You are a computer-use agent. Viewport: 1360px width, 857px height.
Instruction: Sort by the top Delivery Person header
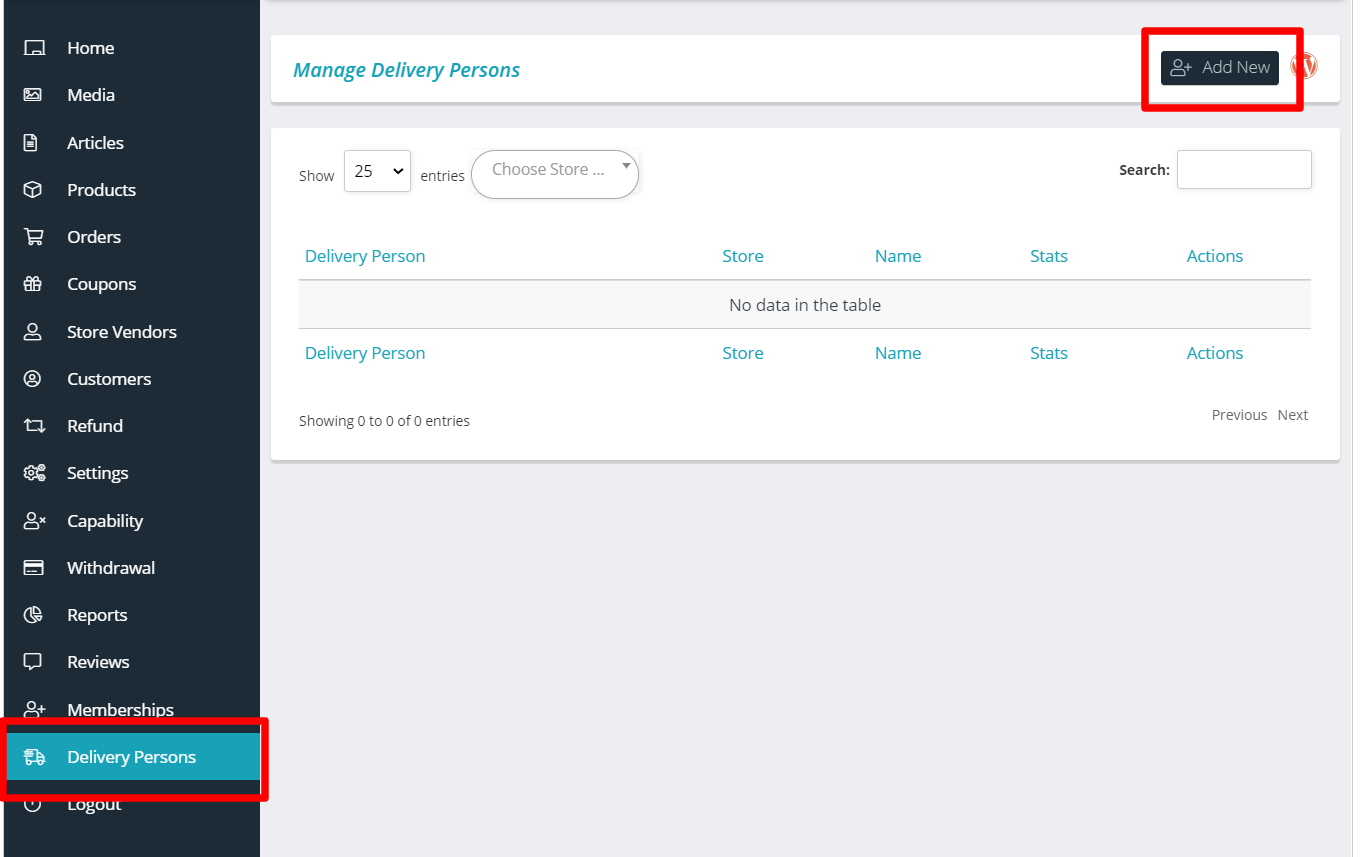[365, 256]
